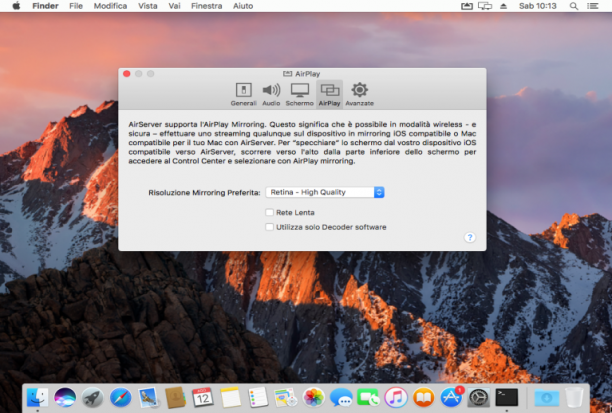Open the File menu
This screenshot has width=612, height=413.
pyautogui.click(x=76, y=6)
